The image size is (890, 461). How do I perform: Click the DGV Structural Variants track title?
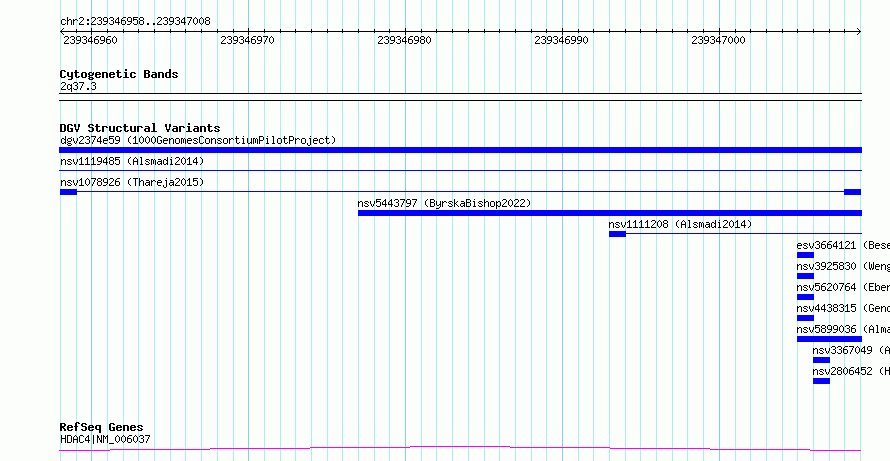click(x=140, y=128)
